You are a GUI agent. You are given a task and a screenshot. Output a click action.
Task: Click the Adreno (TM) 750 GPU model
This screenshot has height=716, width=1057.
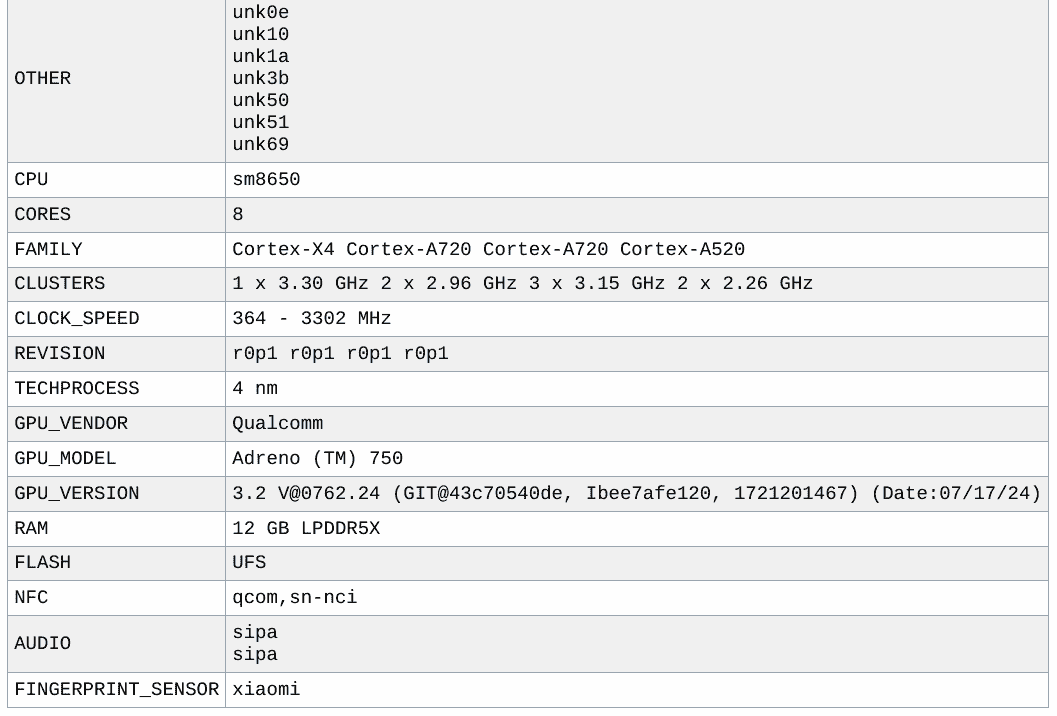(317, 459)
